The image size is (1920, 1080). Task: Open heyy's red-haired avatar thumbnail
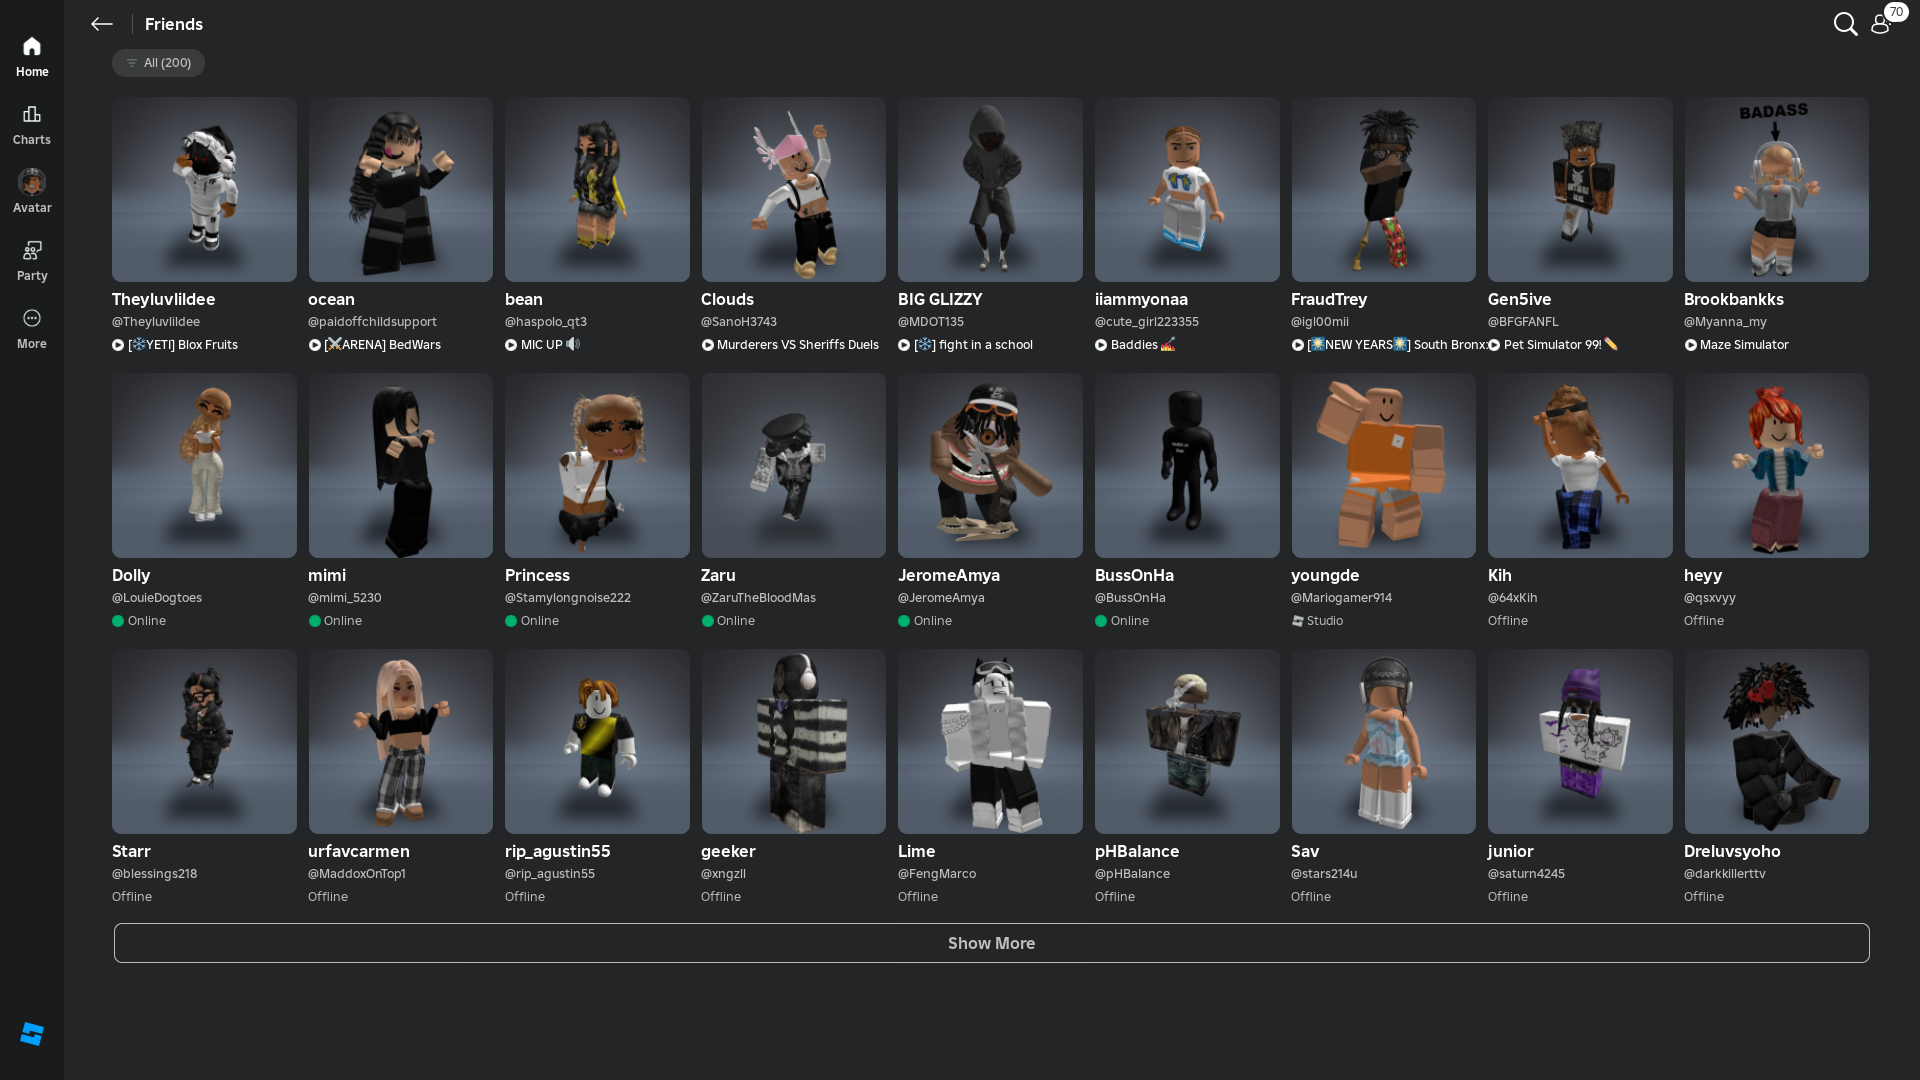click(1776, 465)
